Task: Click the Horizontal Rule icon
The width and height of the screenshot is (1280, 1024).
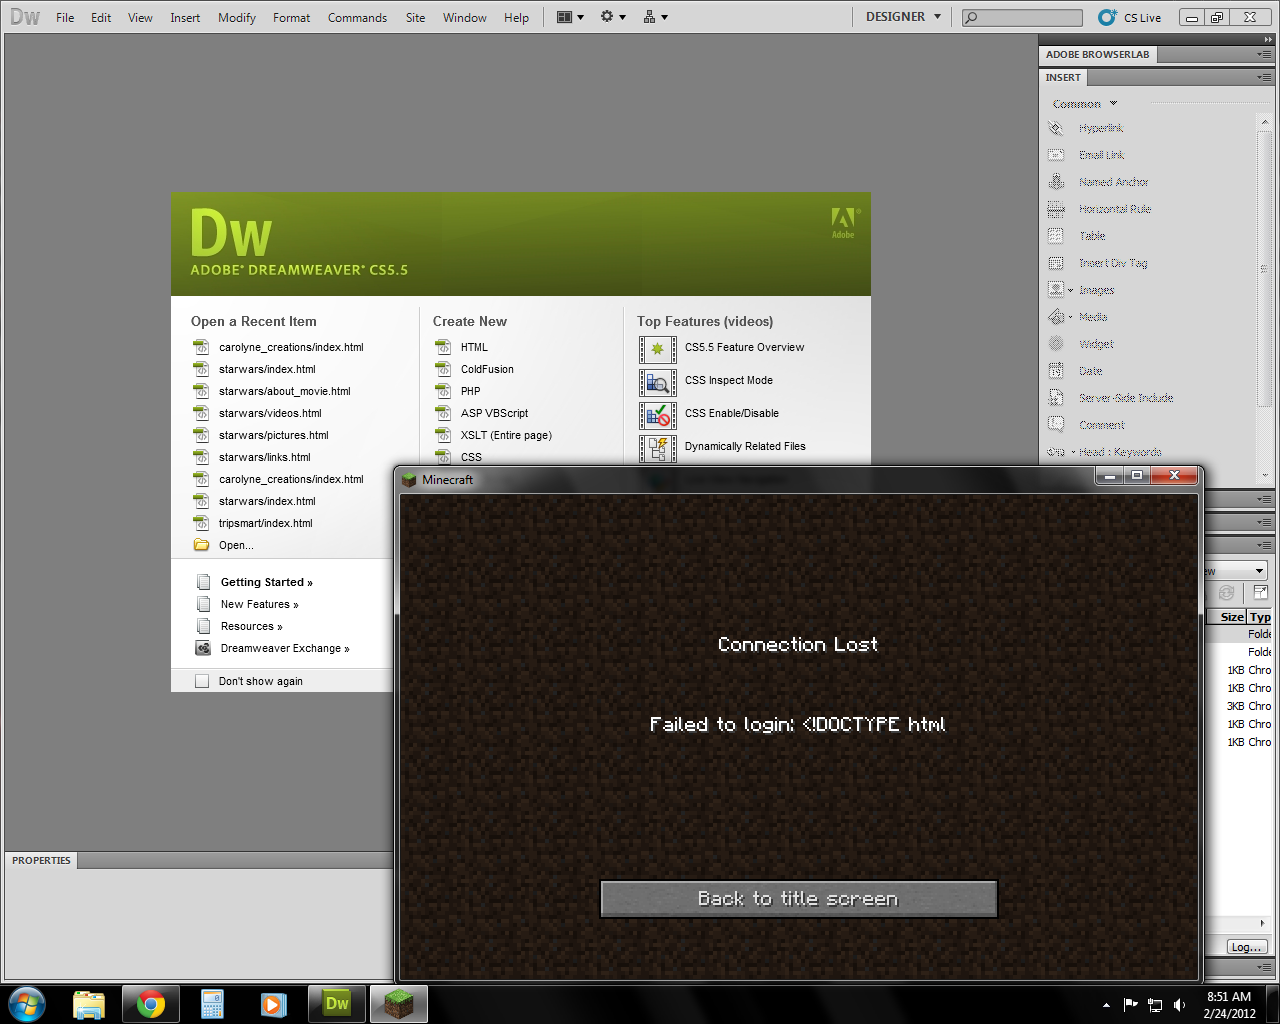Action: click(1056, 209)
